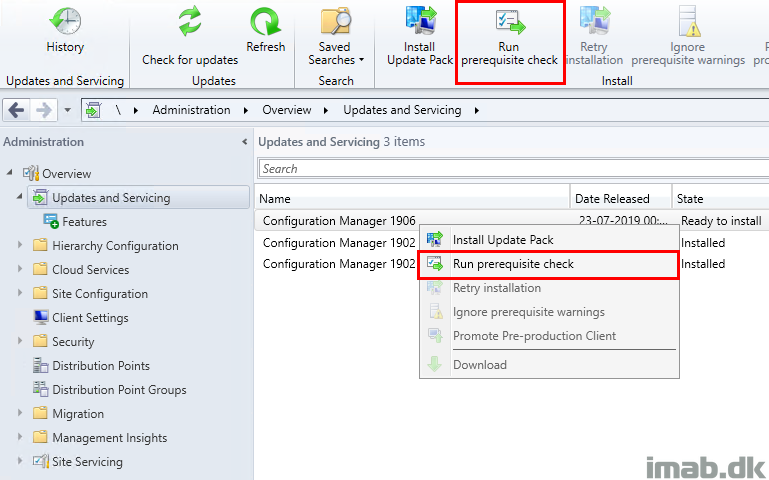Click the Search input field
Screen dimensions: 769x480
(x=510, y=169)
